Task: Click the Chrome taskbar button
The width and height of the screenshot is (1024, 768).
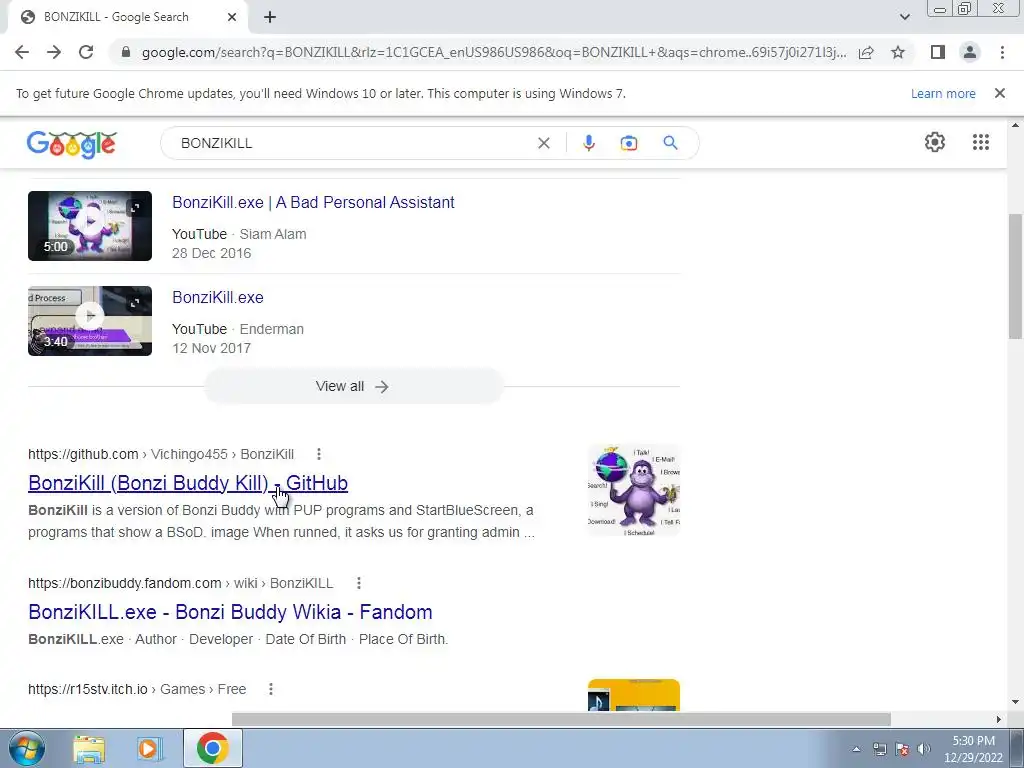Action: pyautogui.click(x=213, y=748)
